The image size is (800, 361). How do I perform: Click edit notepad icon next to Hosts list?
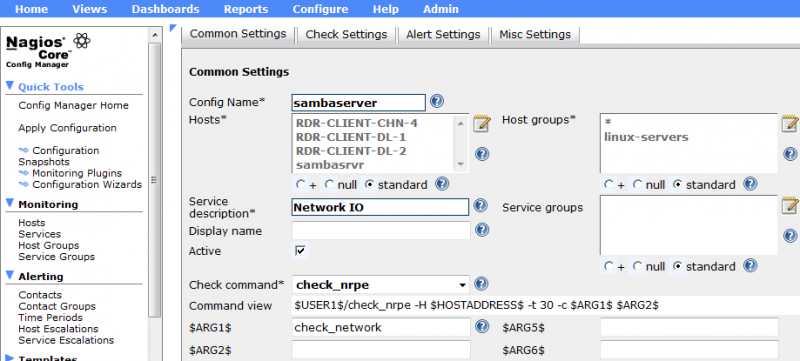(482, 123)
